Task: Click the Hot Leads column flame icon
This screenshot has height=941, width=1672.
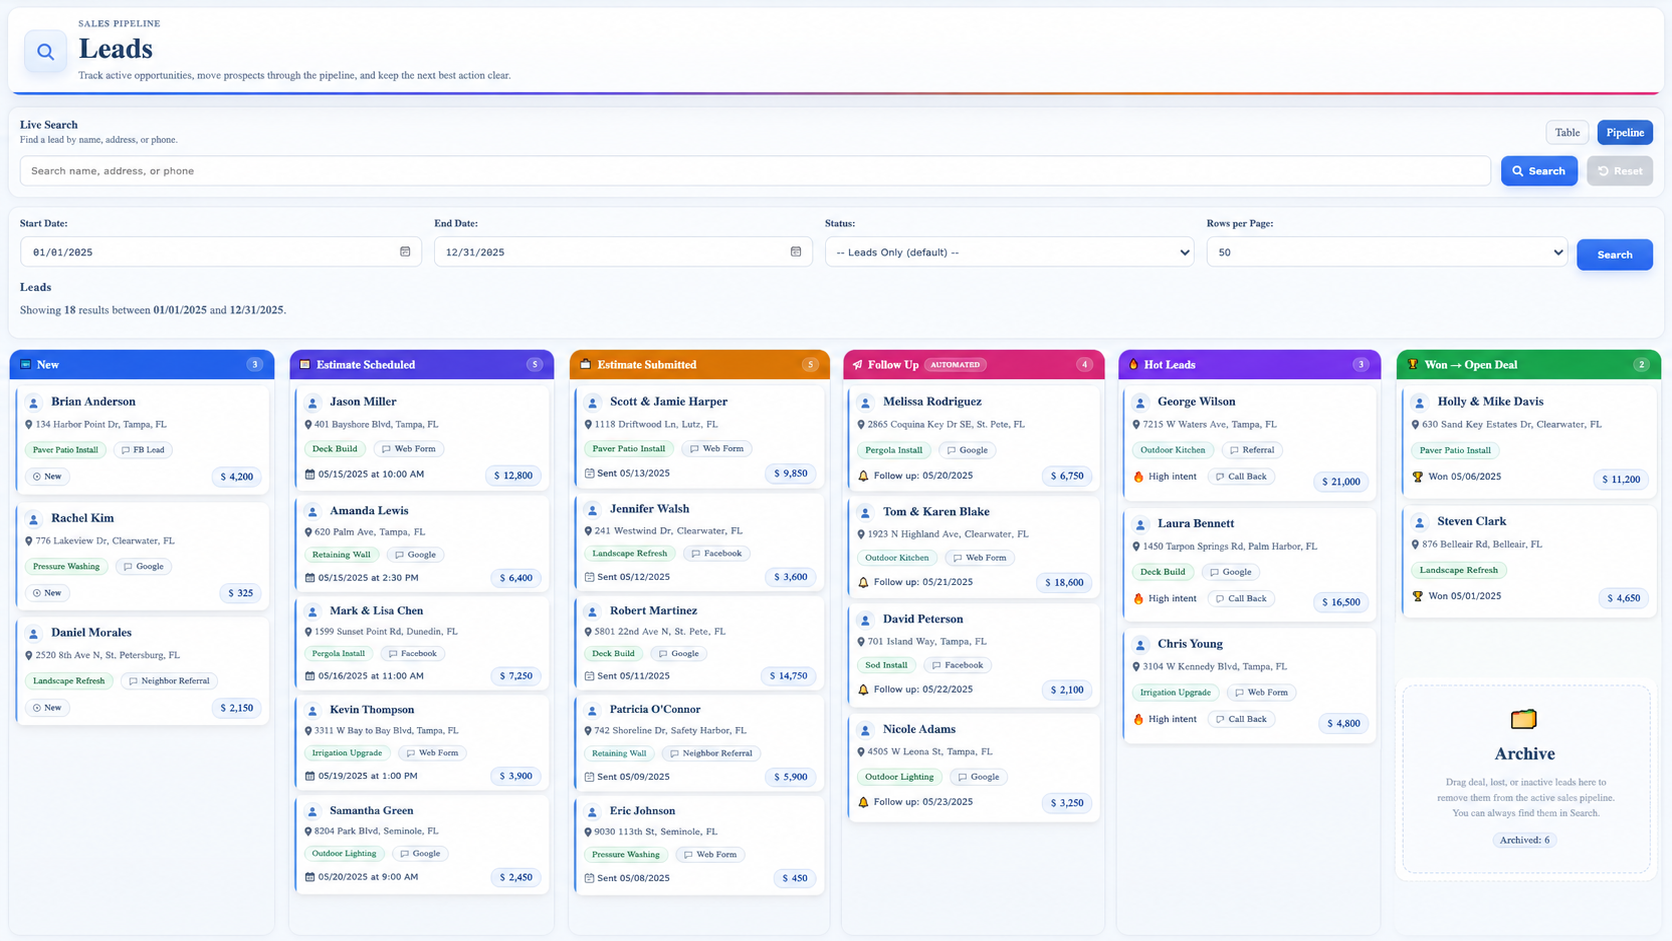Action: pos(1133,365)
